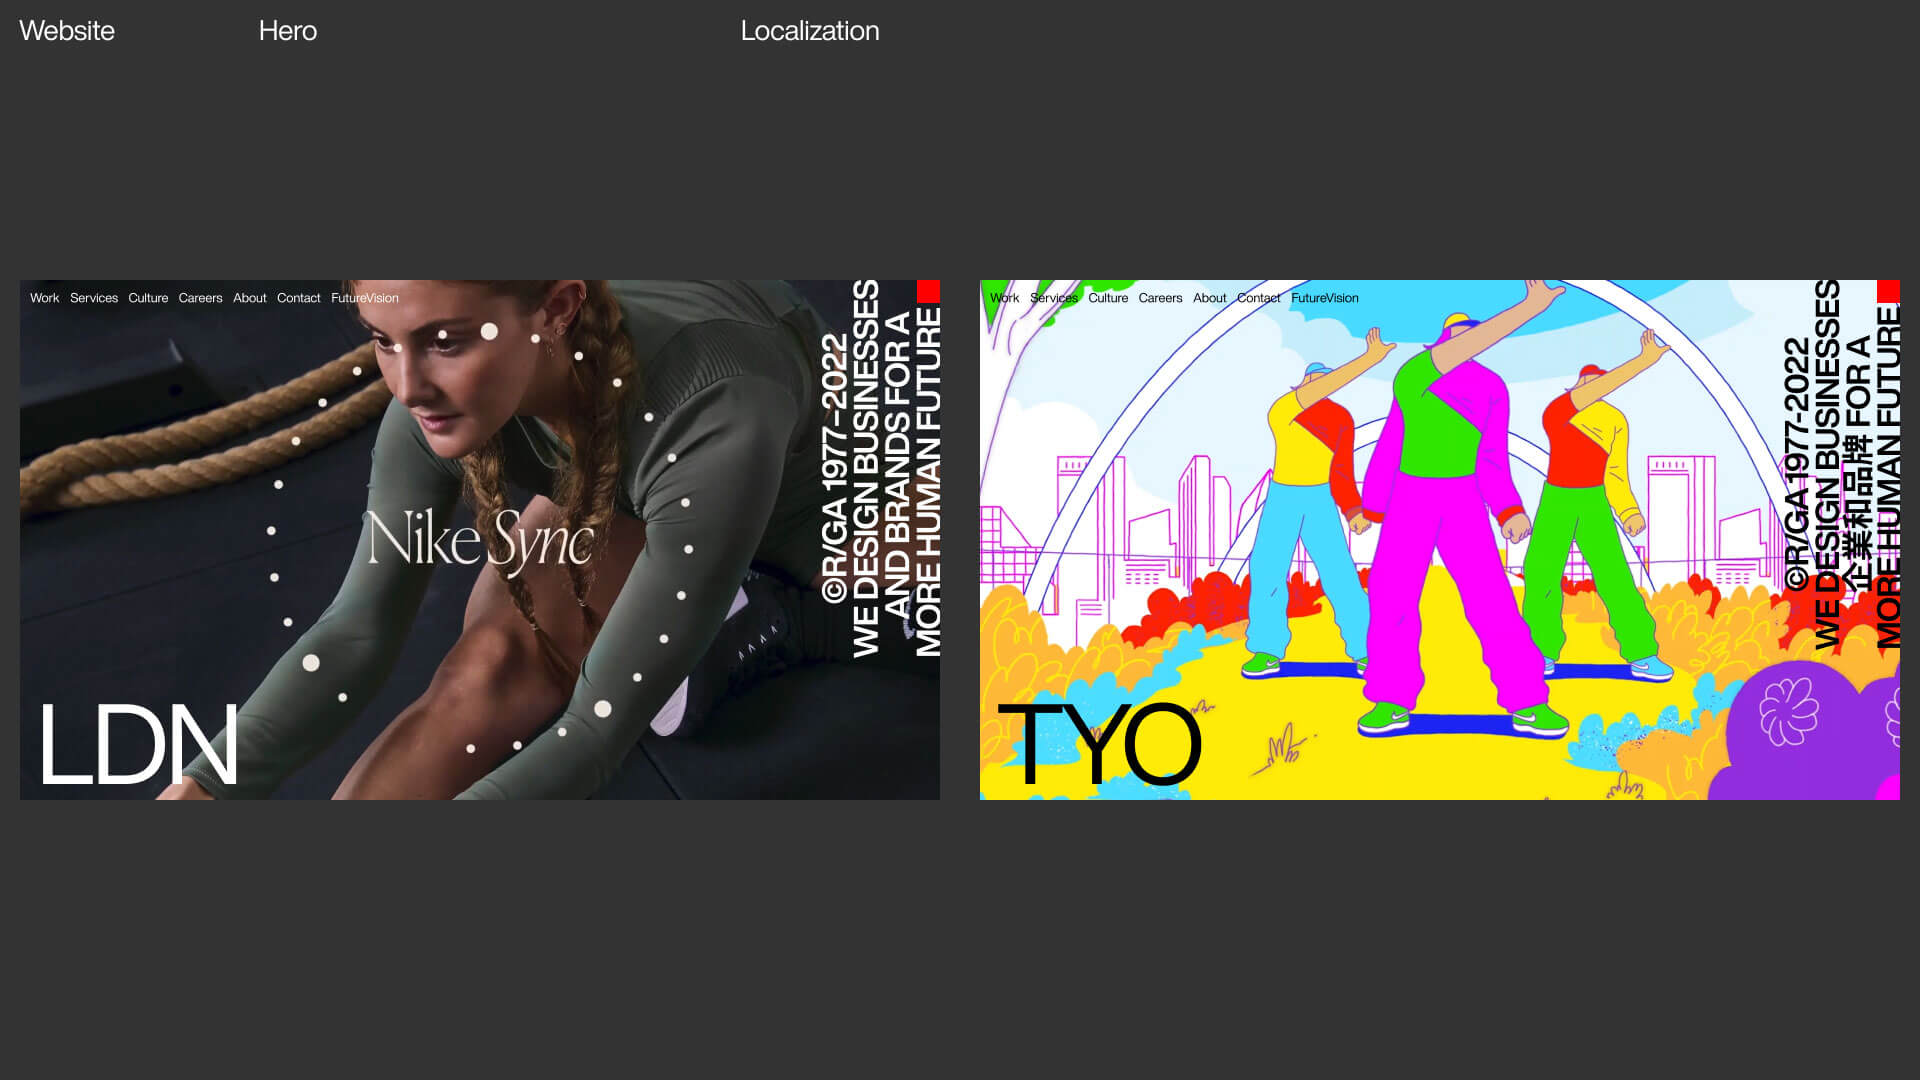Click the Hero header label
Viewport: 1920px width, 1080px height.
pos(288,31)
